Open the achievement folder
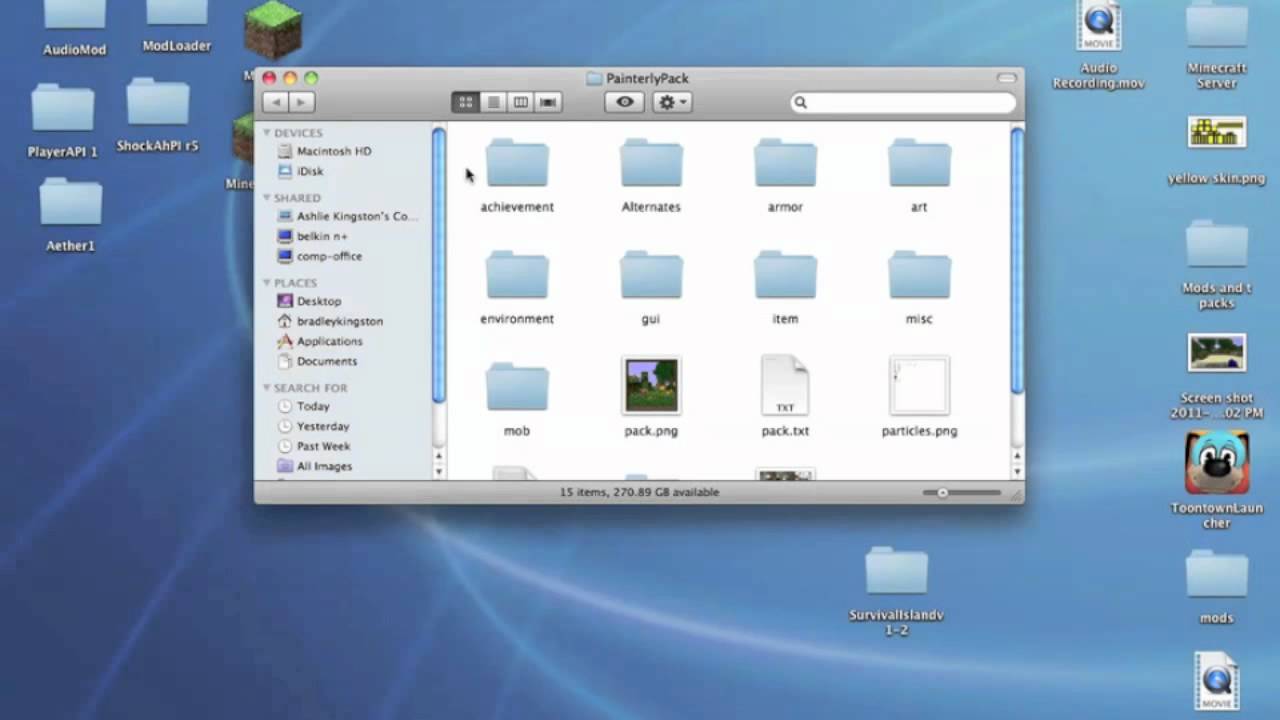This screenshot has height=720, width=1280. coord(517,163)
